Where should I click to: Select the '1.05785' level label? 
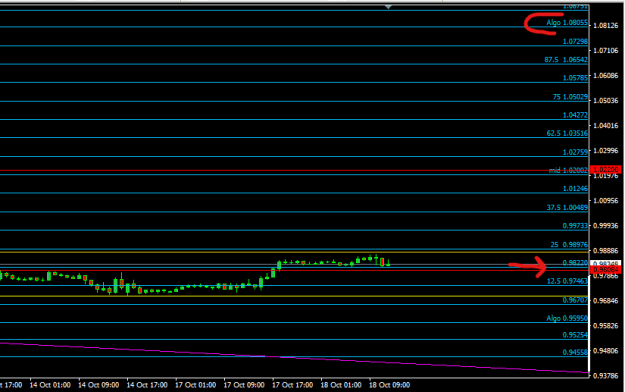point(575,78)
